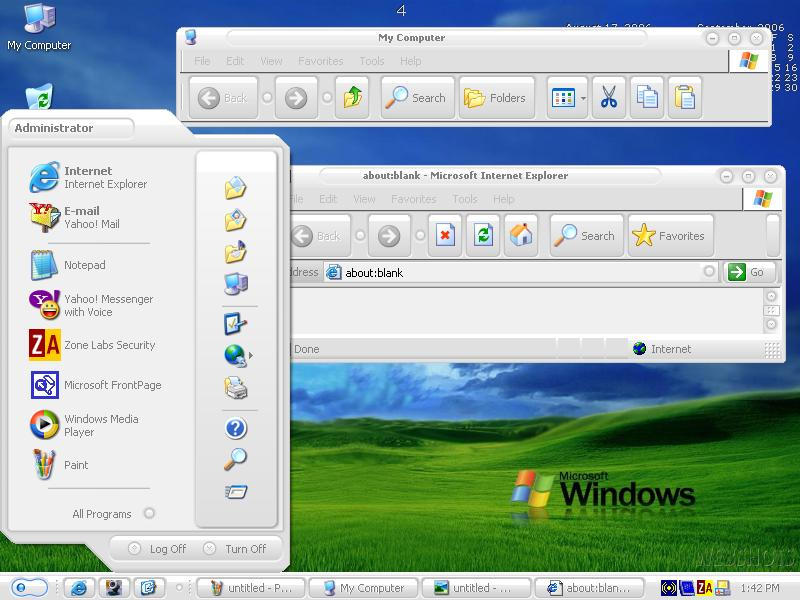Click the Administrator user name header

[54, 128]
